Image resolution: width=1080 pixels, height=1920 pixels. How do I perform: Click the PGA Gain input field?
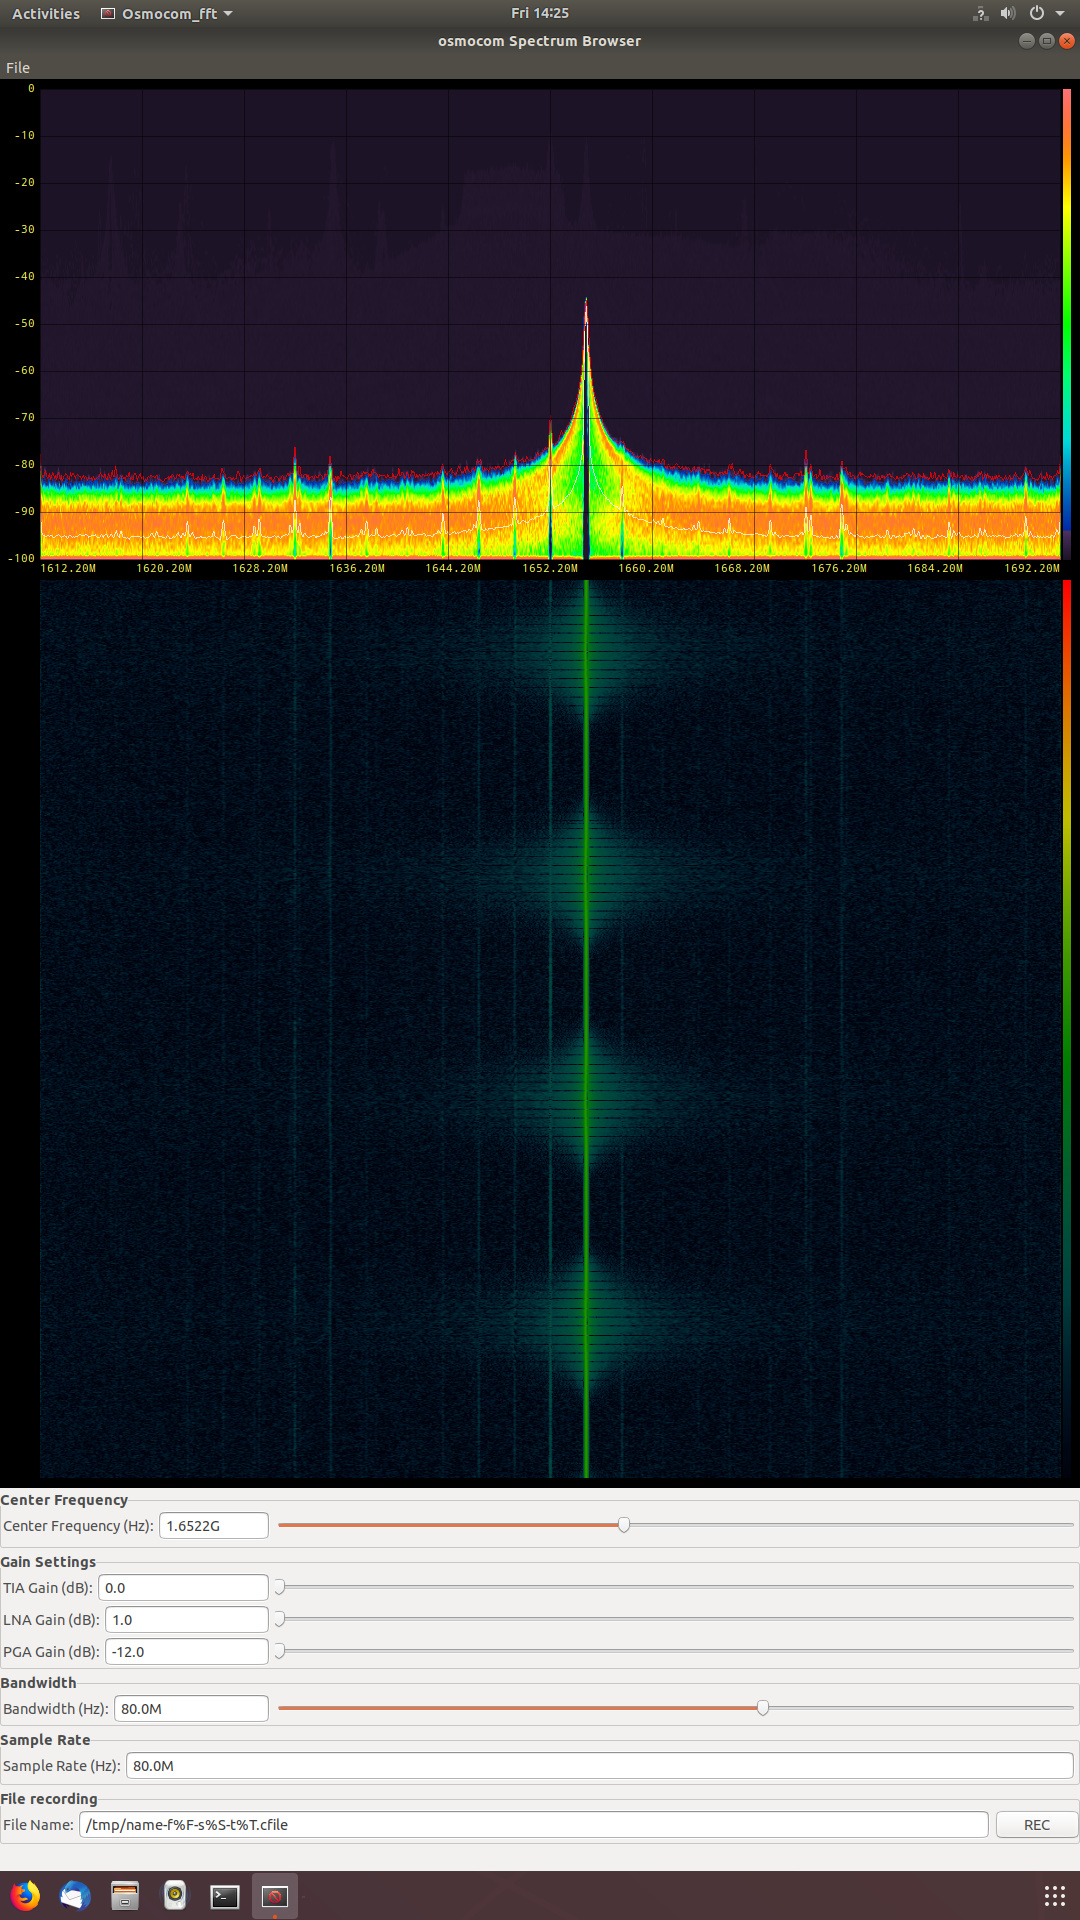[x=187, y=1652]
